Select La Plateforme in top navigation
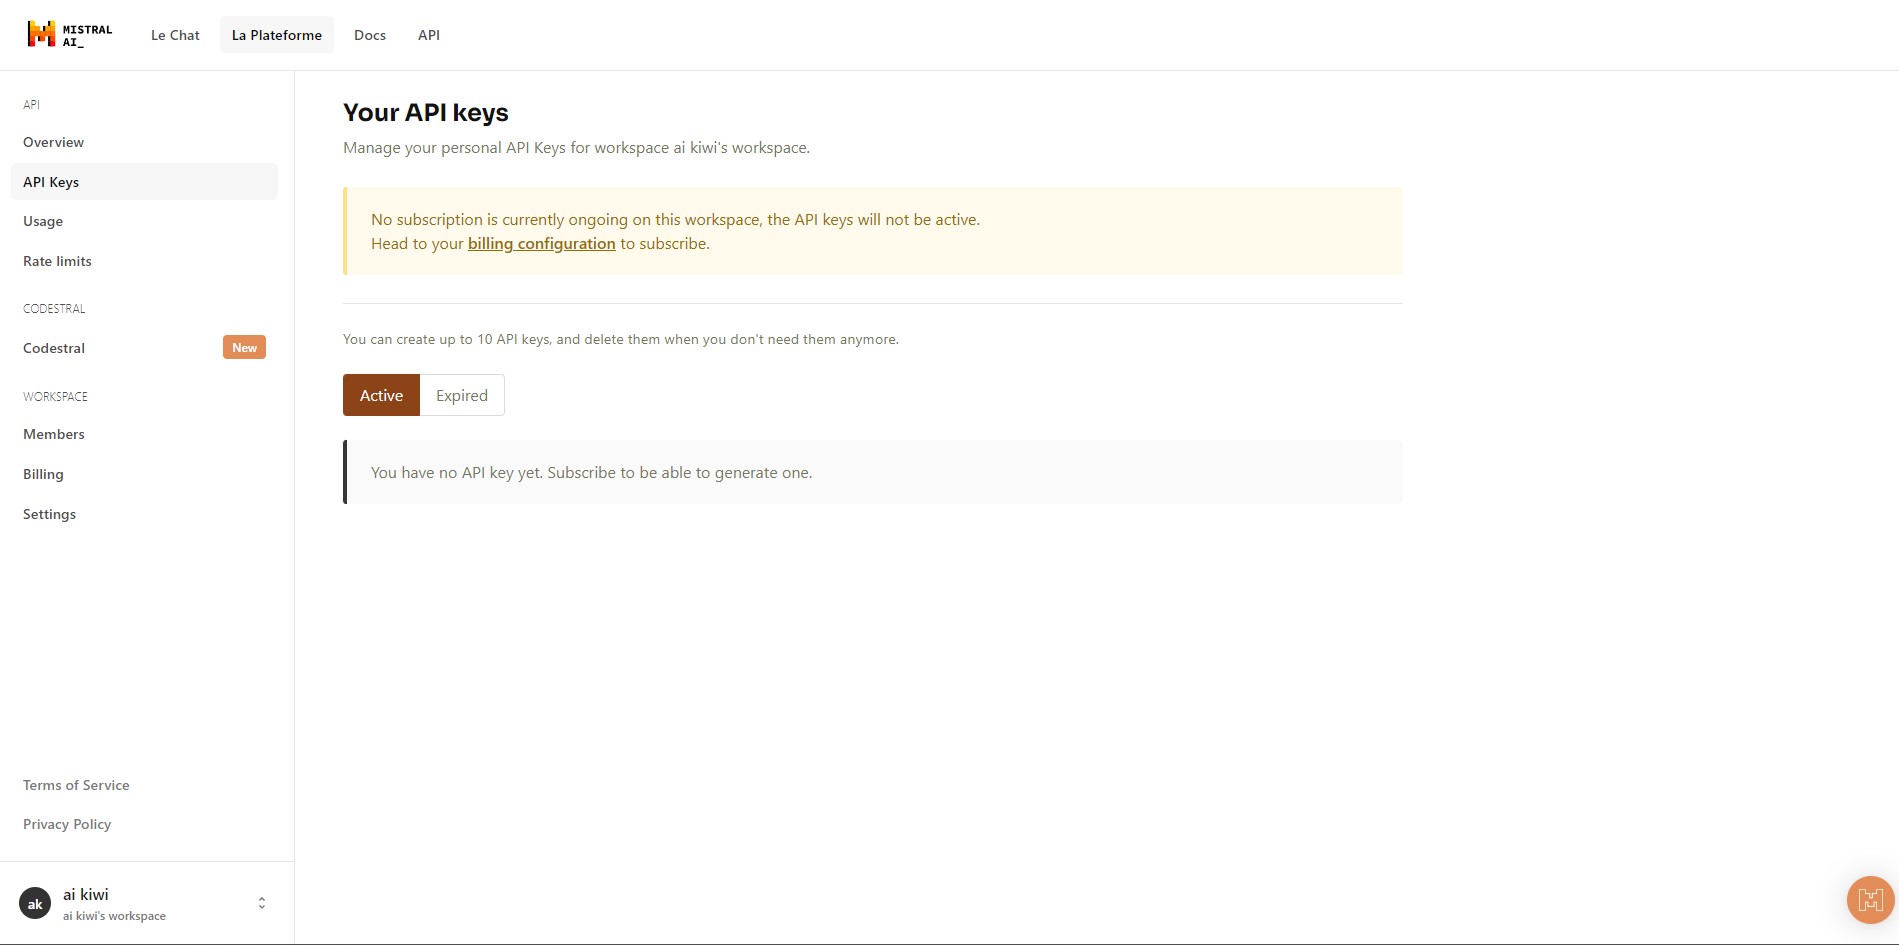Viewport: 1899px width, 945px height. pos(277,35)
